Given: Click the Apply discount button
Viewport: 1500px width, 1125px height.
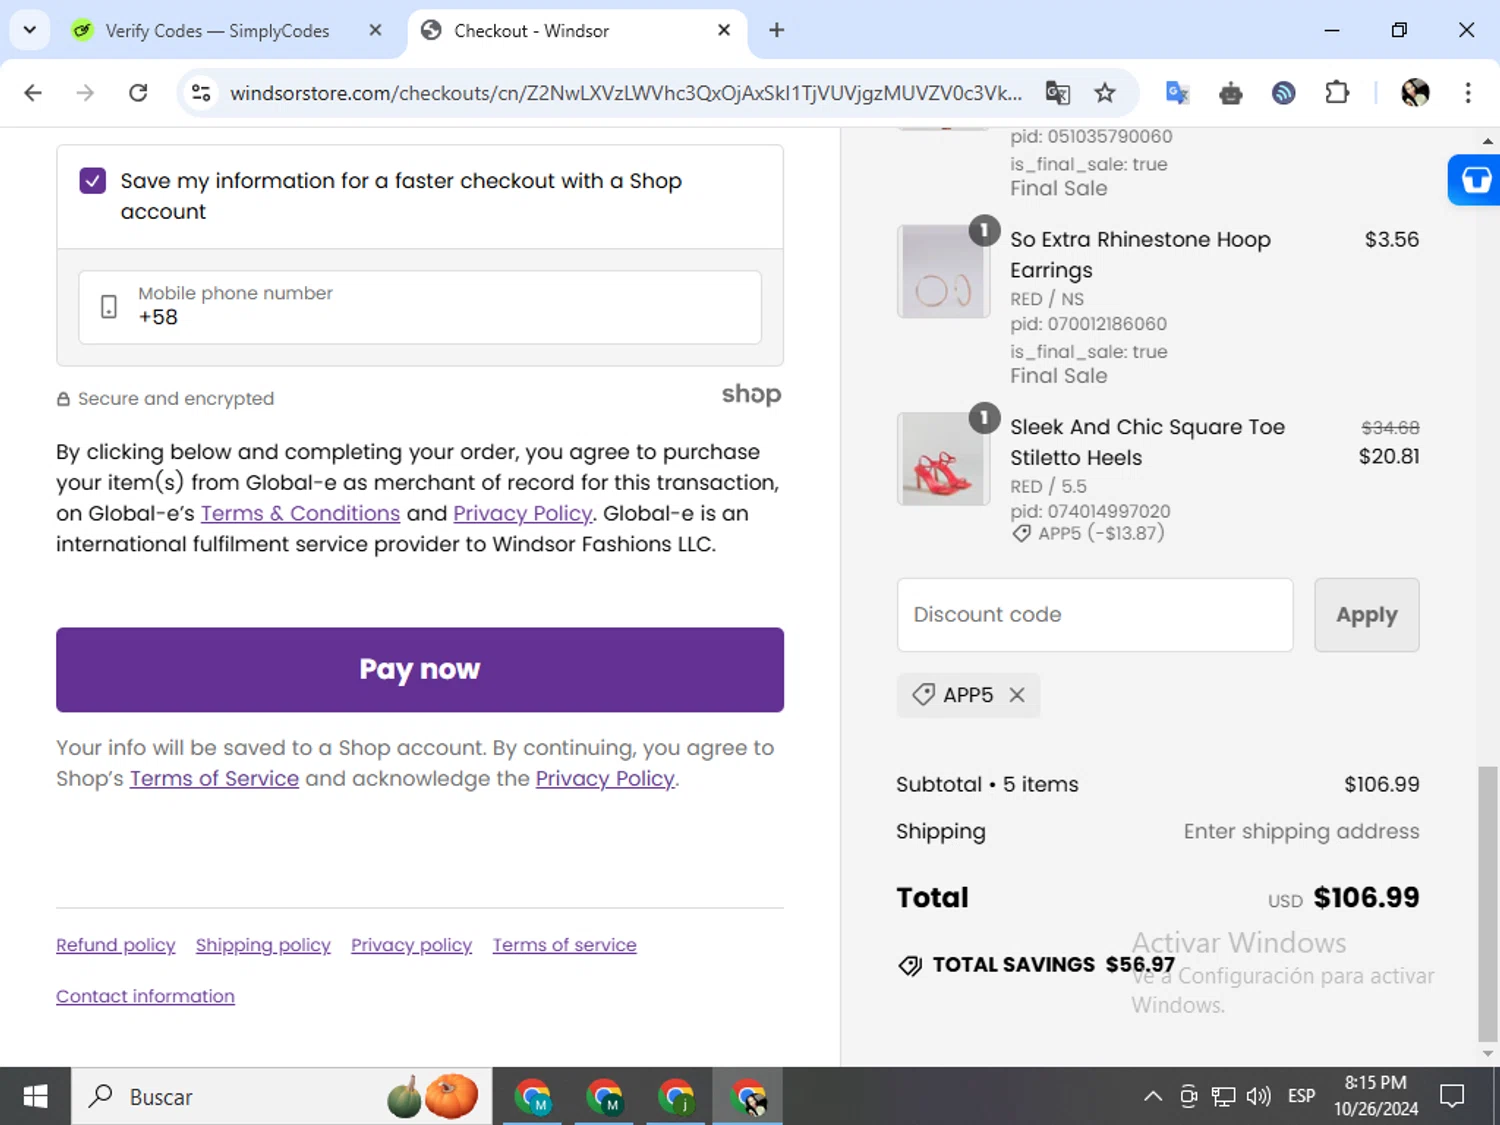Looking at the screenshot, I should pyautogui.click(x=1366, y=615).
